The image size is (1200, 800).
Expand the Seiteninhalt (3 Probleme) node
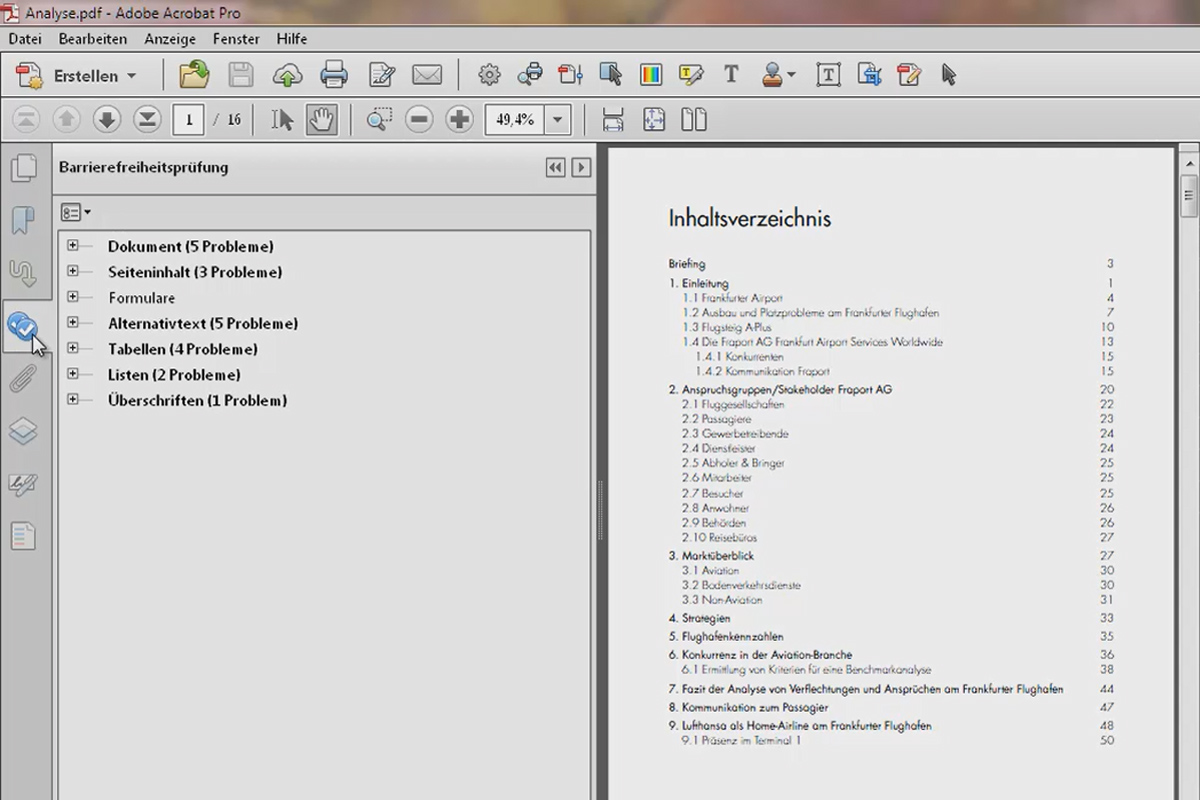click(73, 271)
